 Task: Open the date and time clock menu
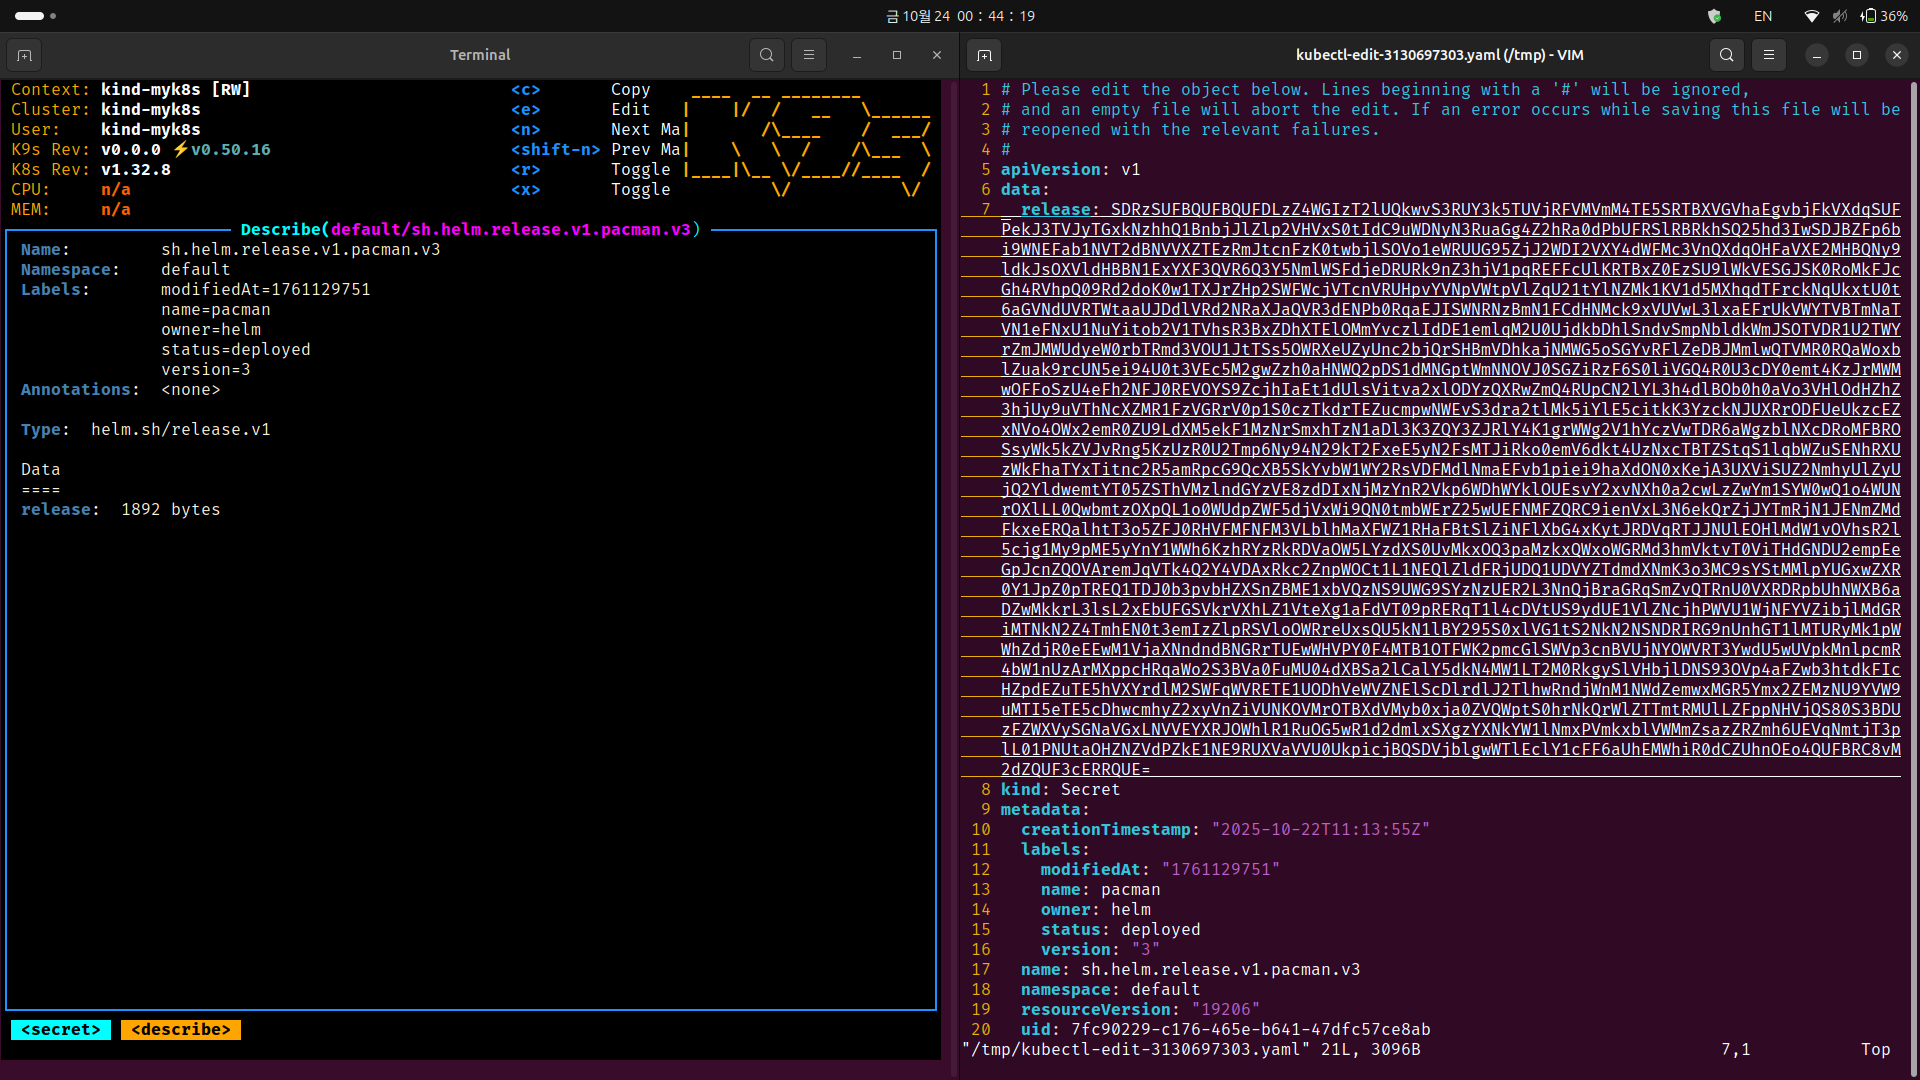pyautogui.click(x=960, y=16)
